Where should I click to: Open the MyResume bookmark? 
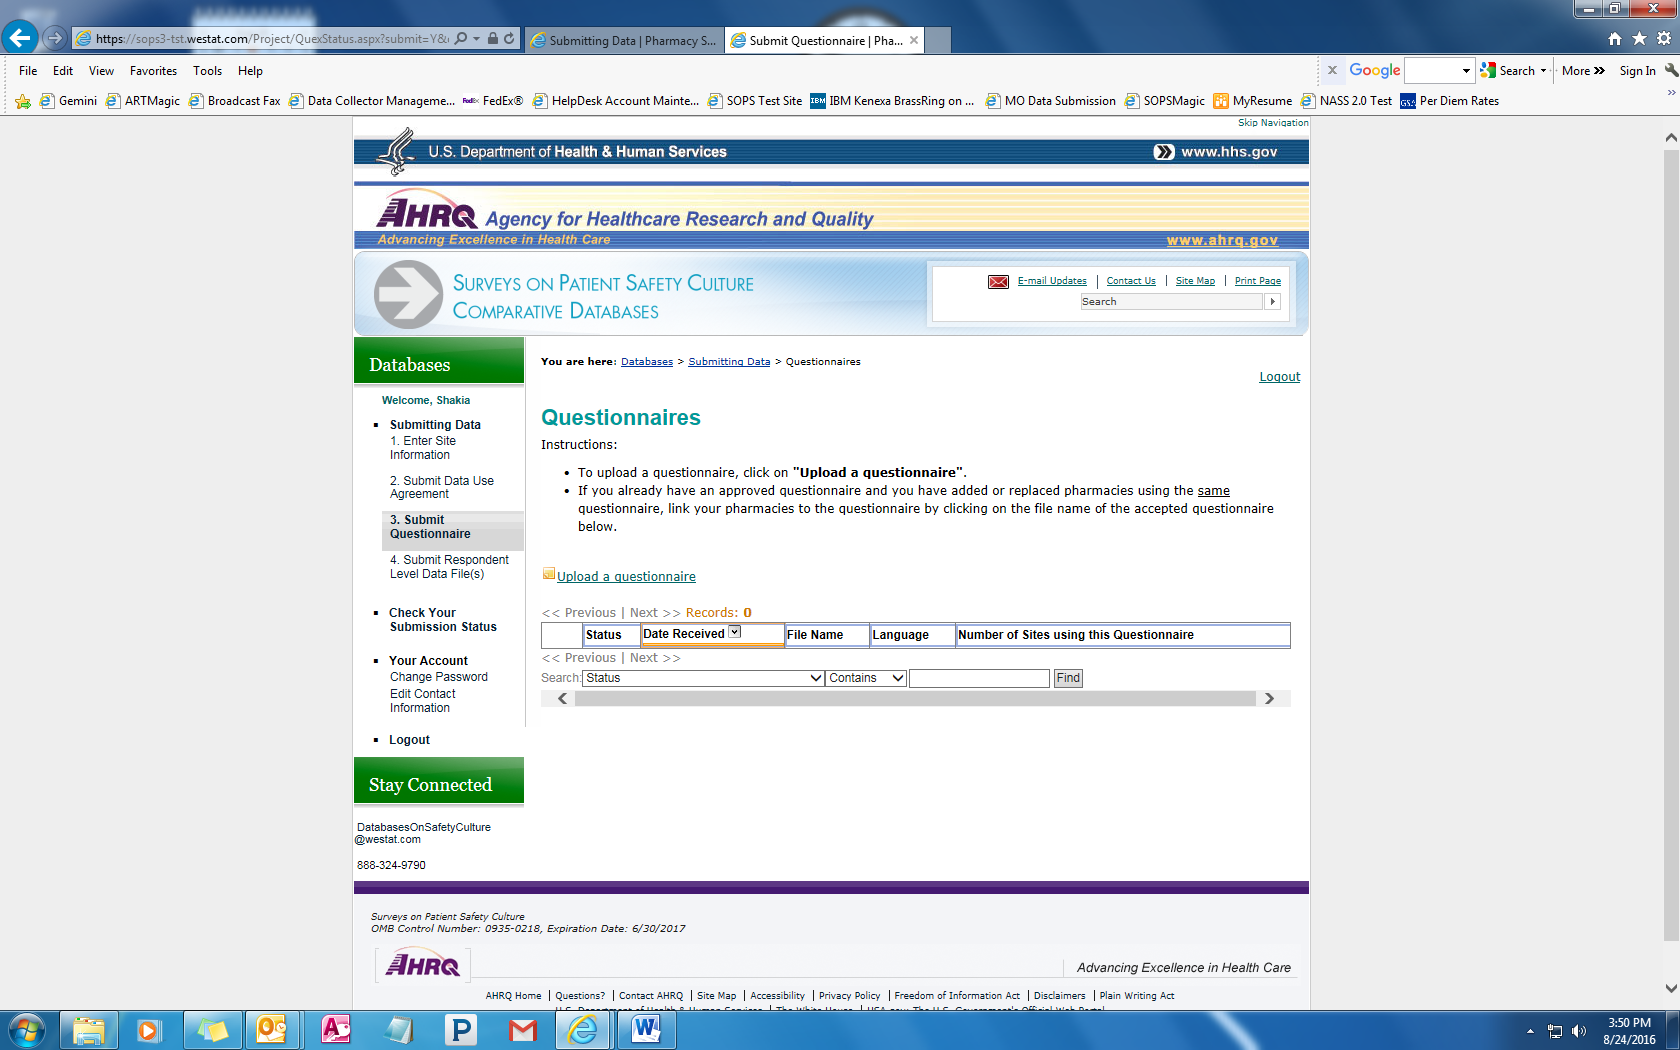pyautogui.click(x=1253, y=101)
